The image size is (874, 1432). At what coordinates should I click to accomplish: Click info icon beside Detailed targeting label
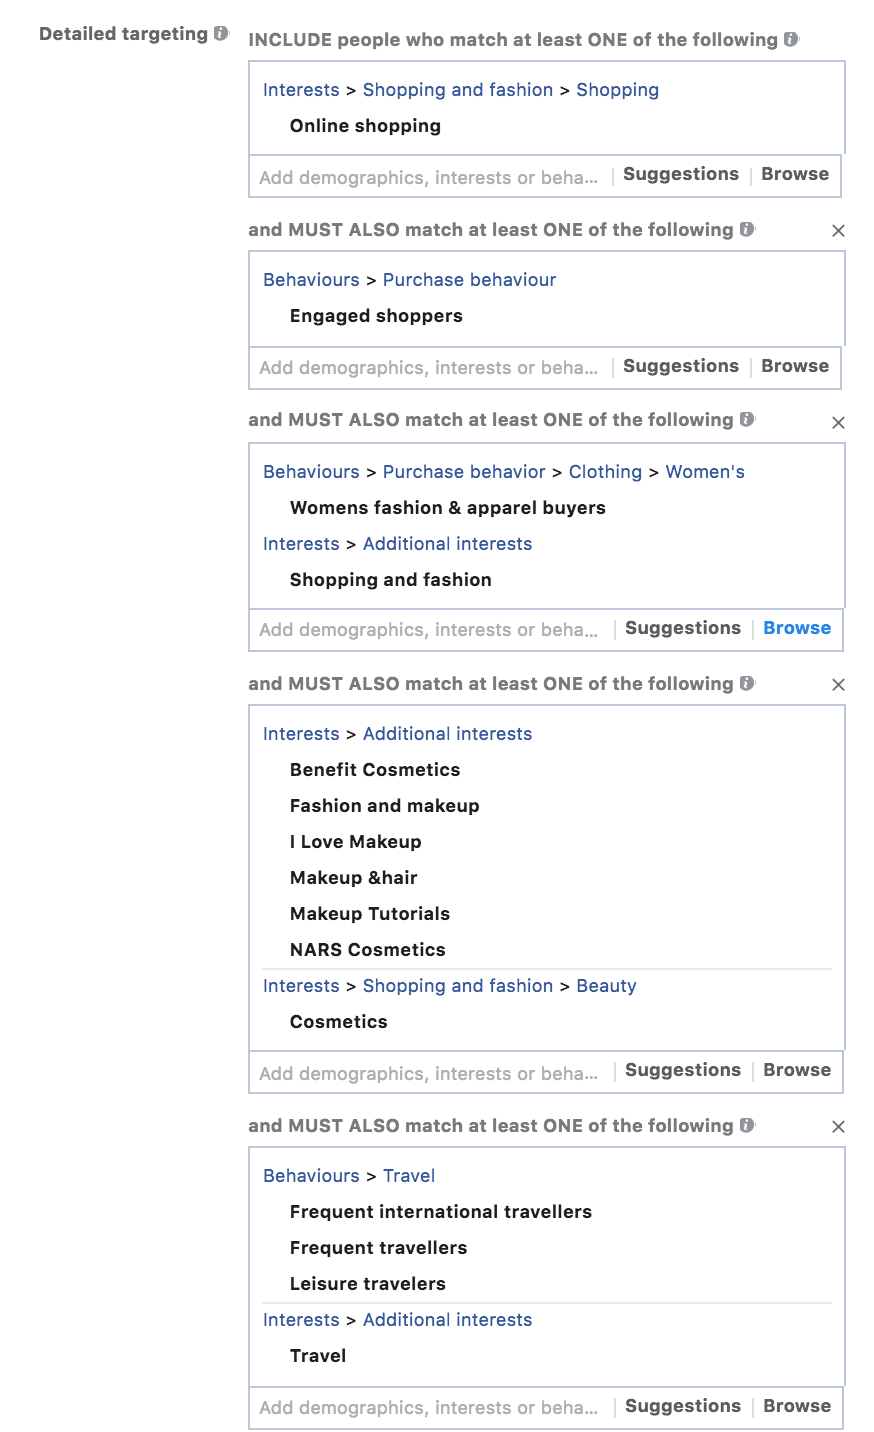[x=221, y=34]
